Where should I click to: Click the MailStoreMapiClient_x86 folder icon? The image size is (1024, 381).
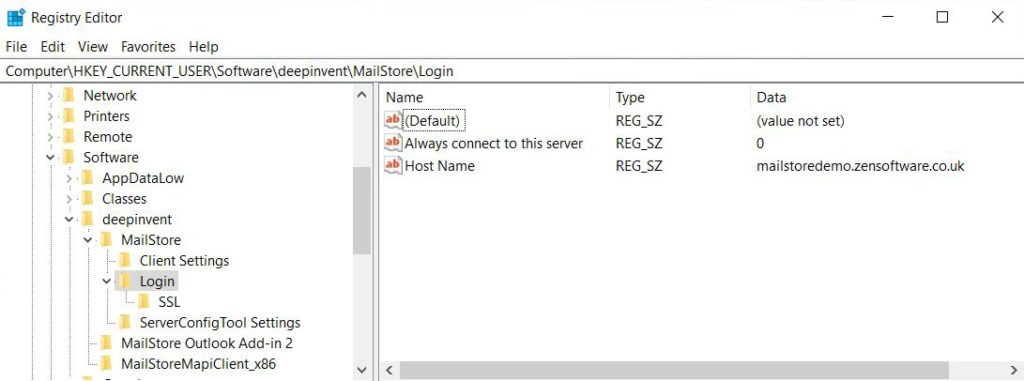pyautogui.click(x=107, y=363)
